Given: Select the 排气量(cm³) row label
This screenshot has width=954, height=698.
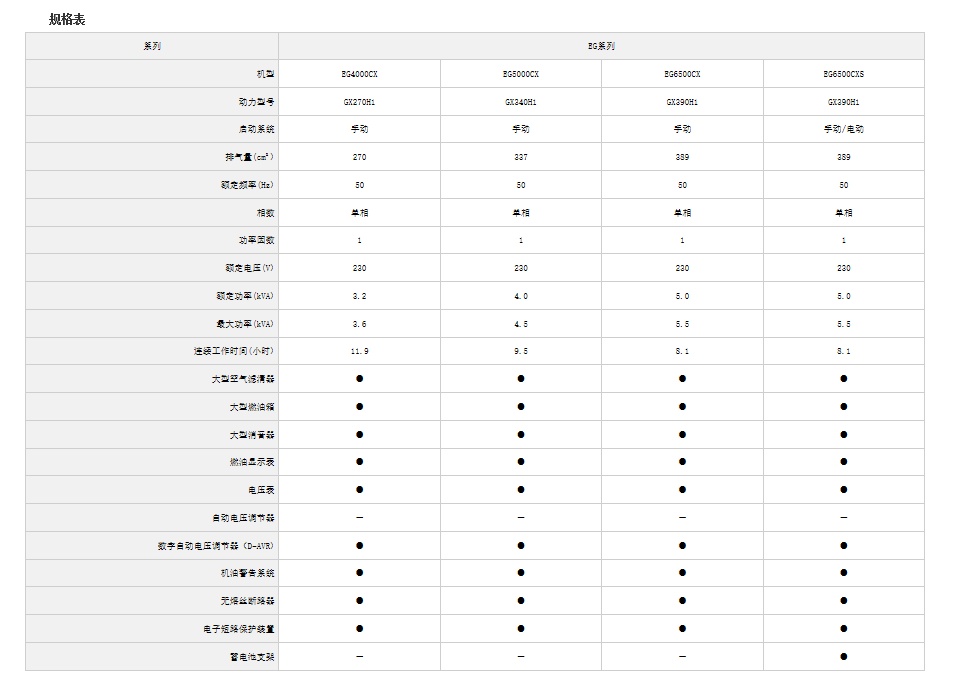Looking at the screenshot, I should click(249, 157).
